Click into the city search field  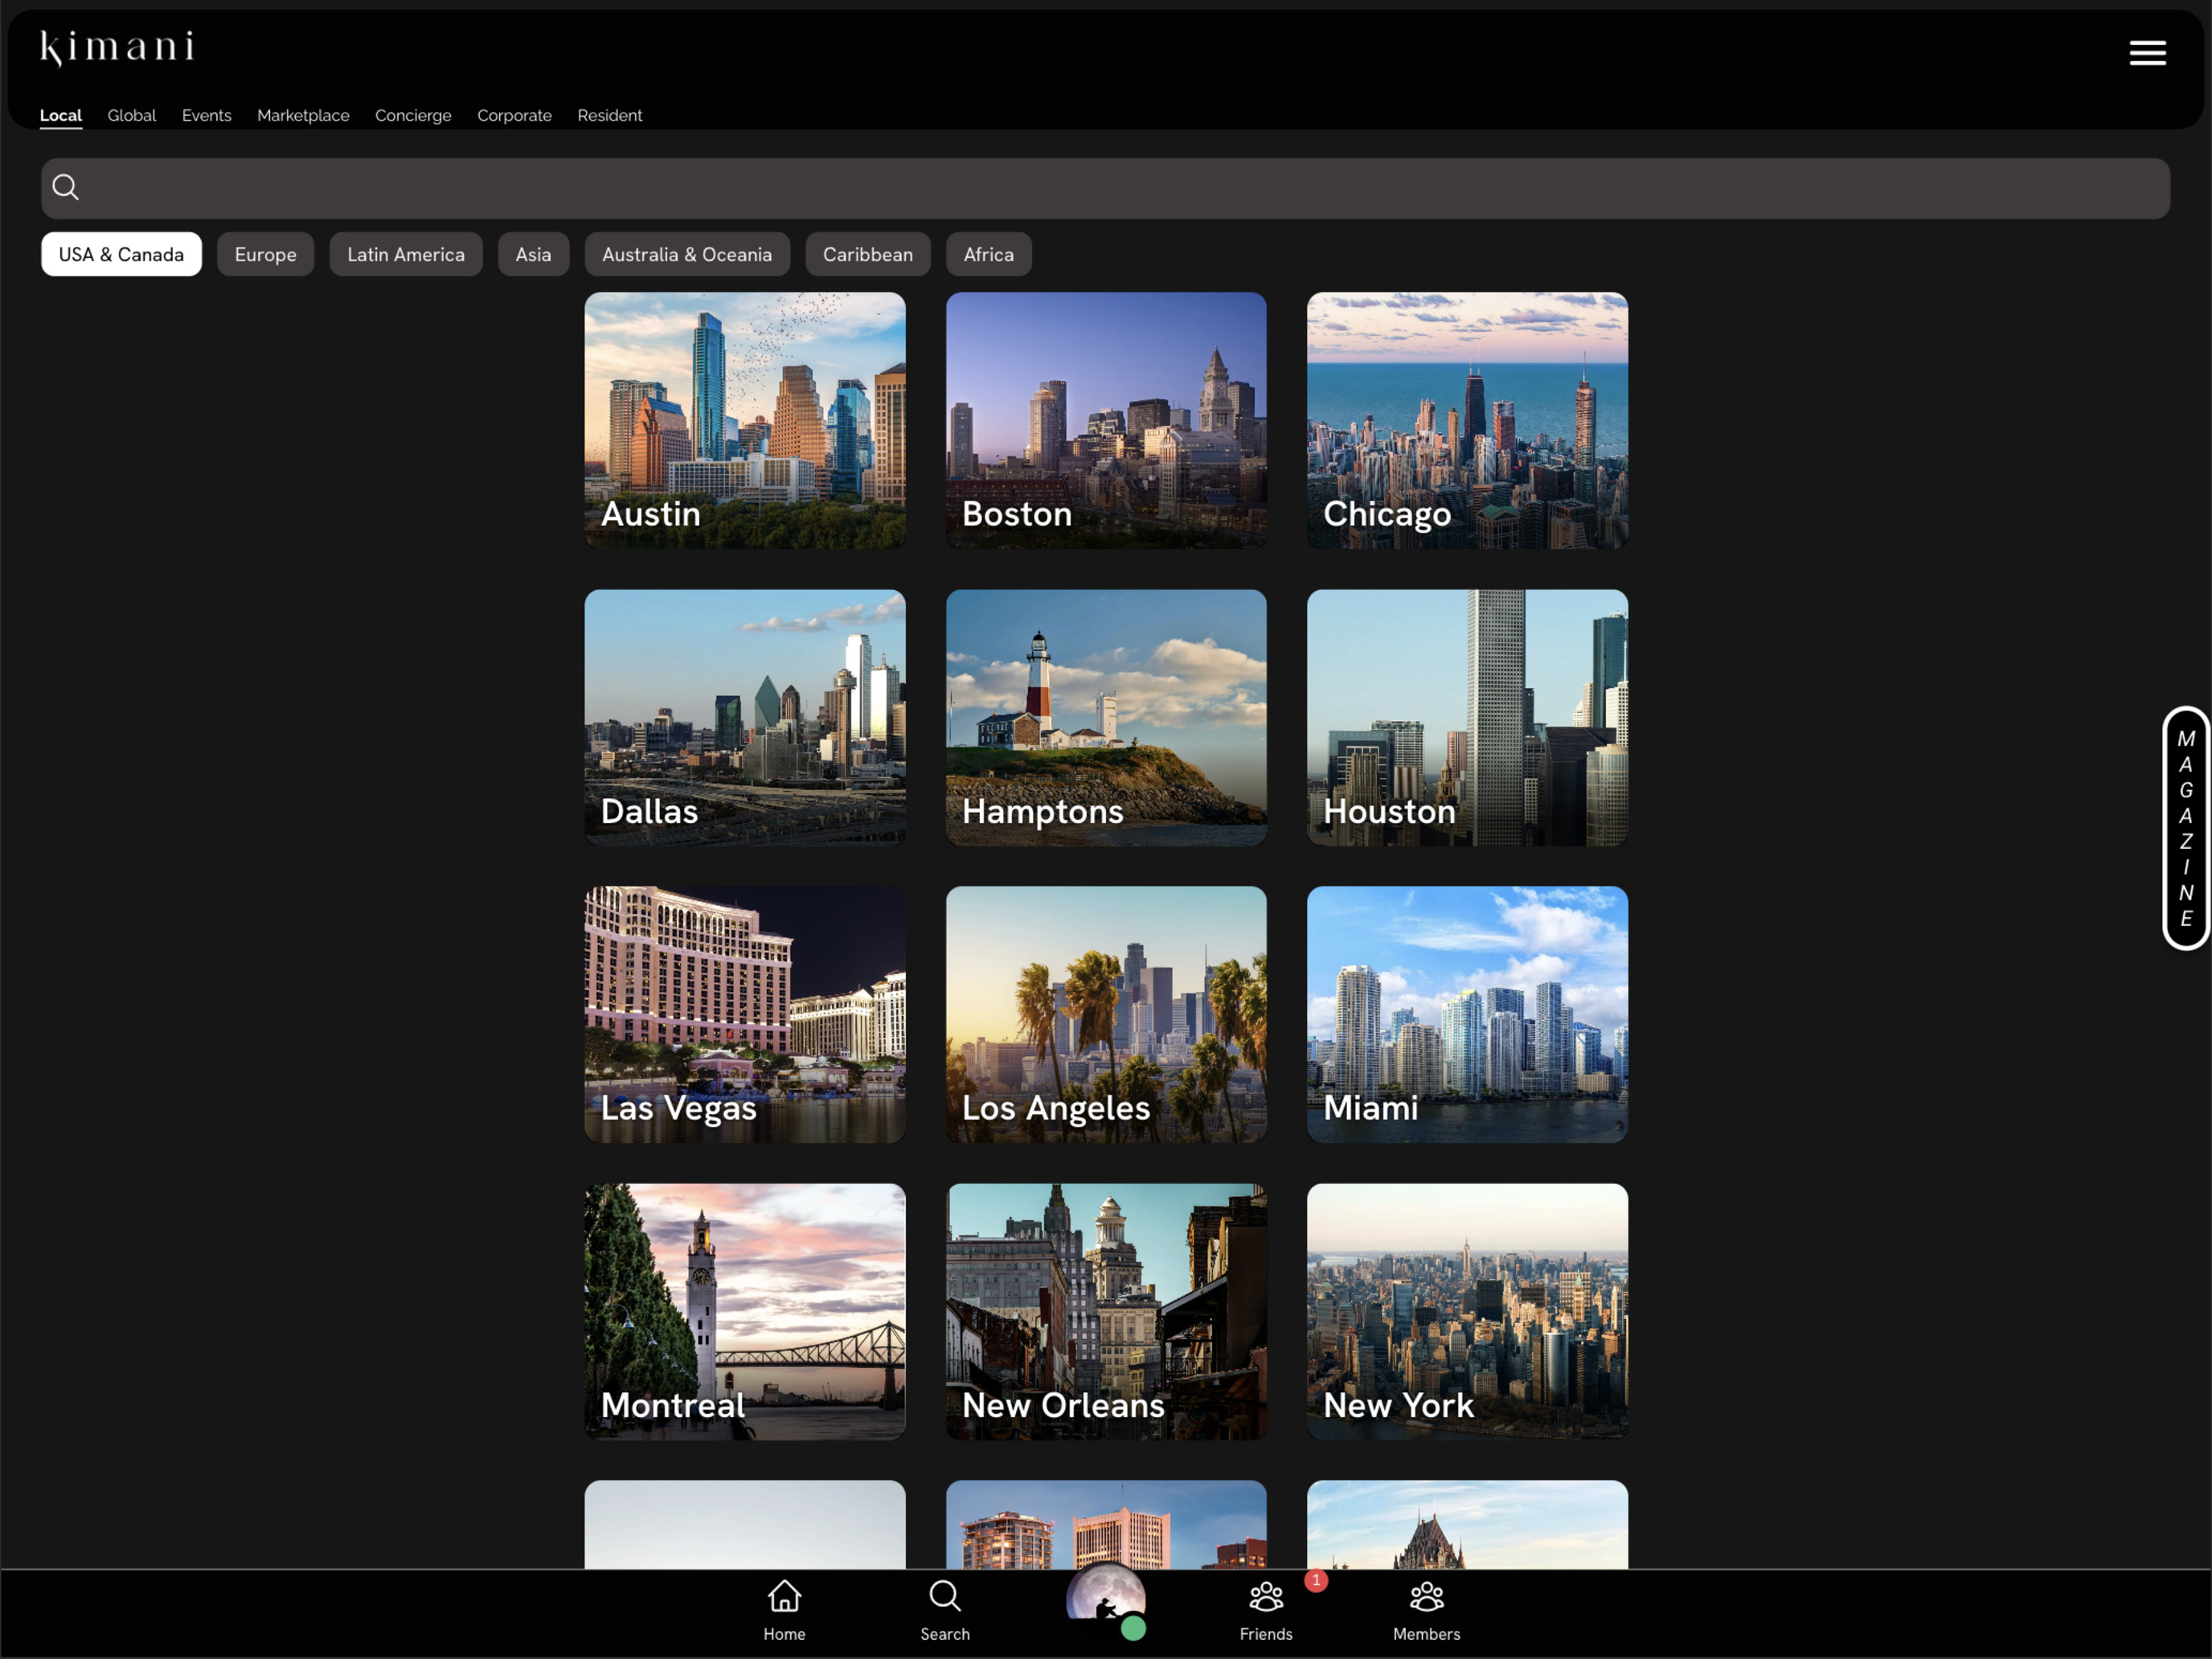(x=1105, y=188)
